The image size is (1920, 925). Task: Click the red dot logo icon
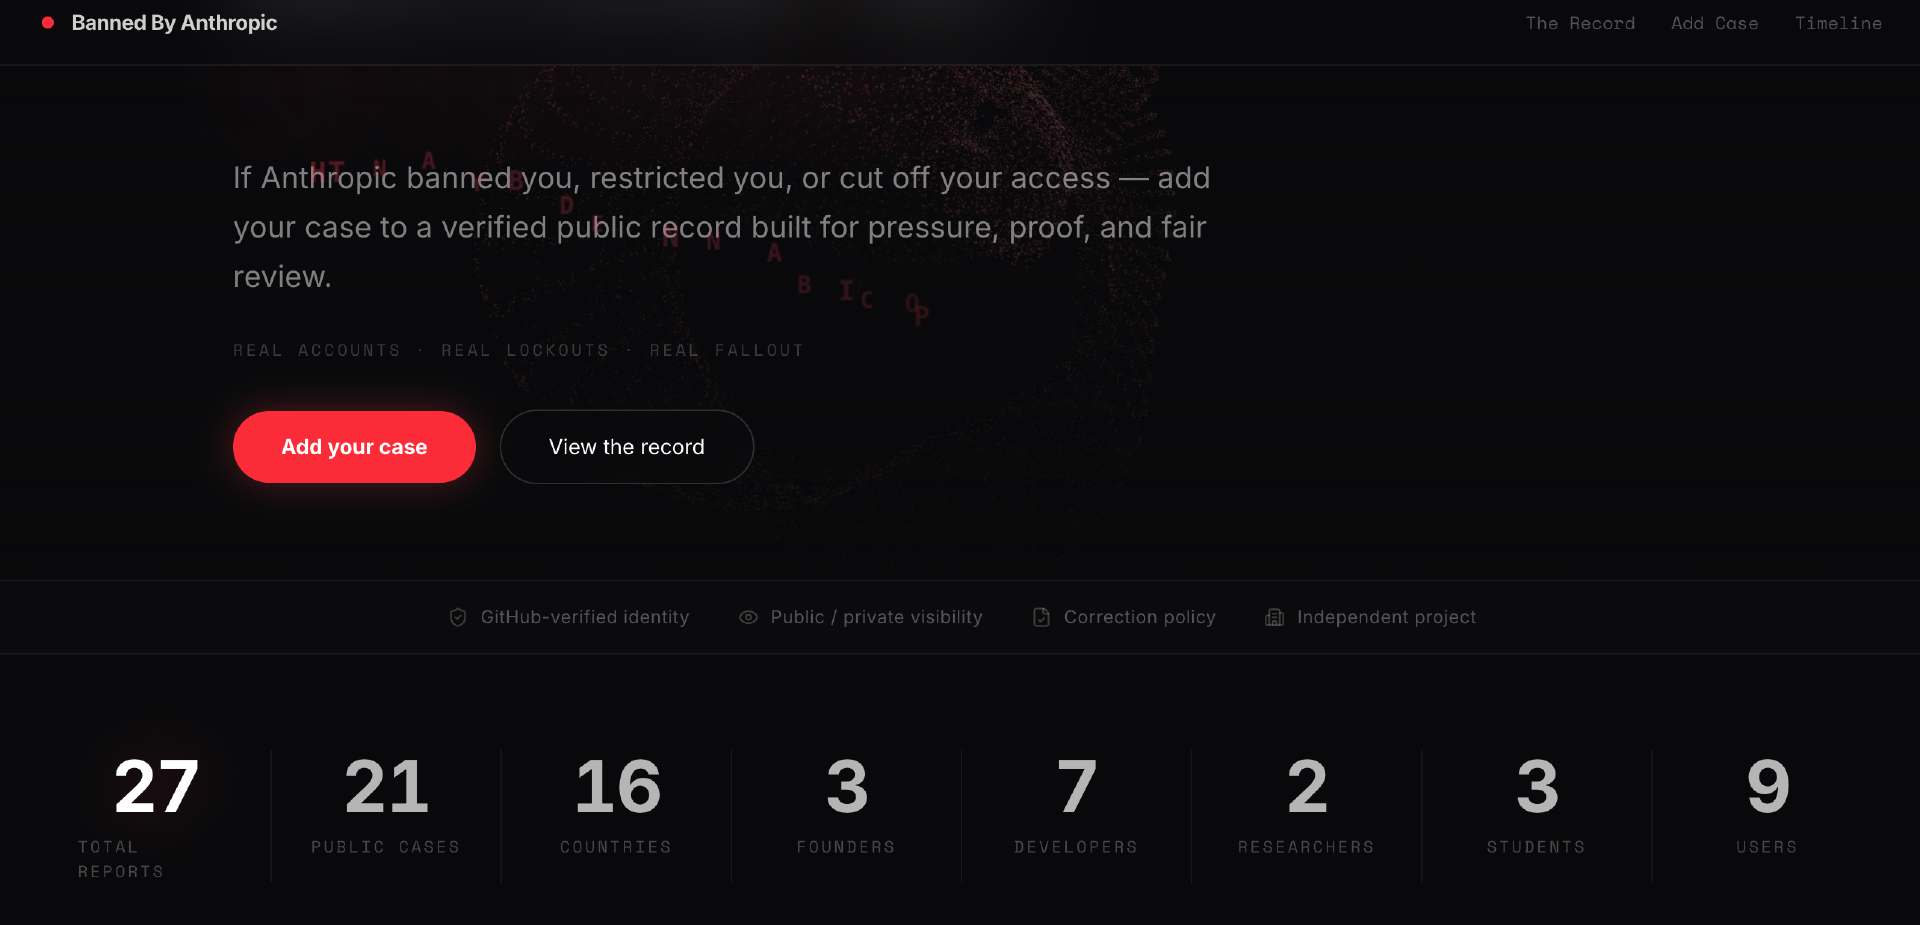coord(48,23)
